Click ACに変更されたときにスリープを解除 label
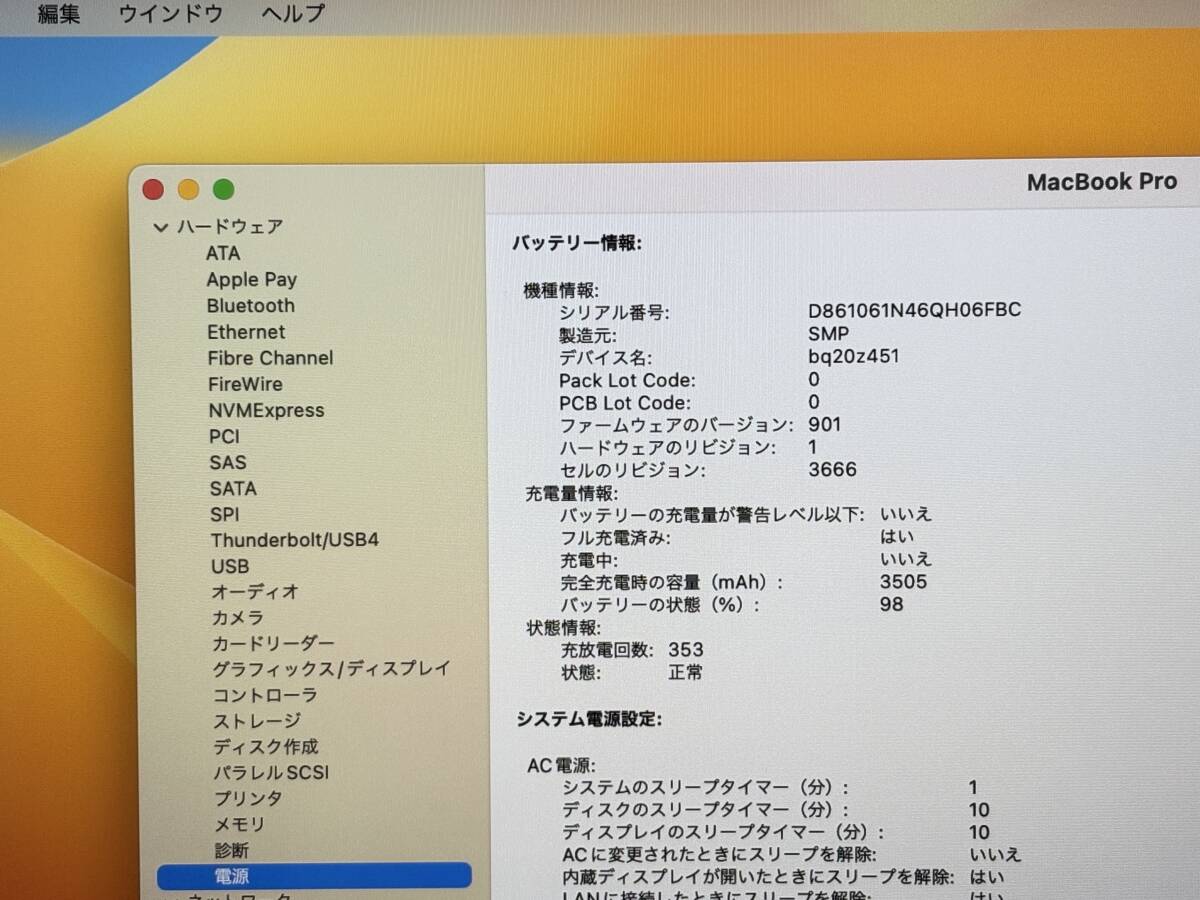 tap(719, 855)
